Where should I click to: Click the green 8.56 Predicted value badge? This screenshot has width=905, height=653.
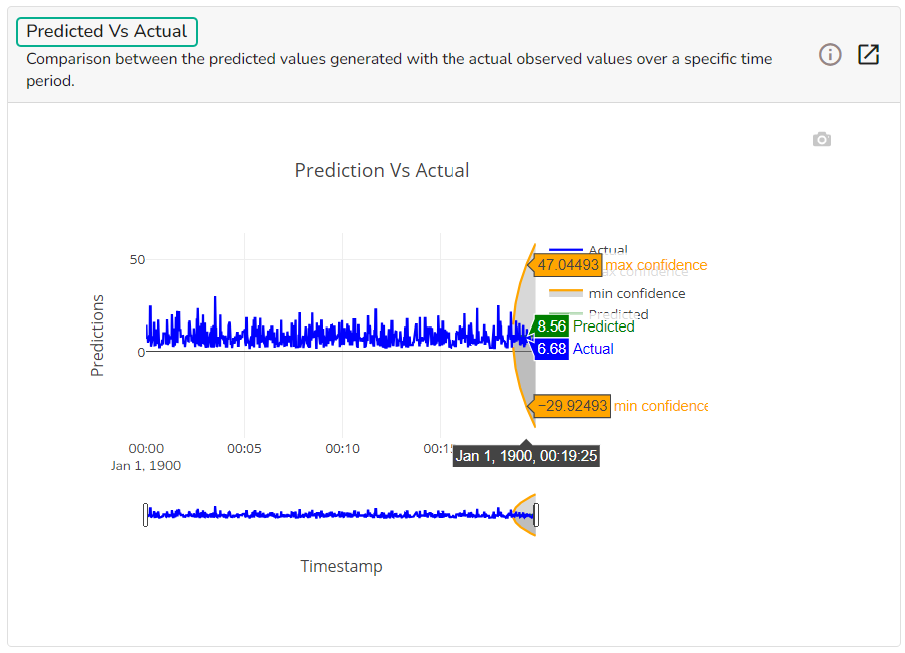pyautogui.click(x=551, y=326)
